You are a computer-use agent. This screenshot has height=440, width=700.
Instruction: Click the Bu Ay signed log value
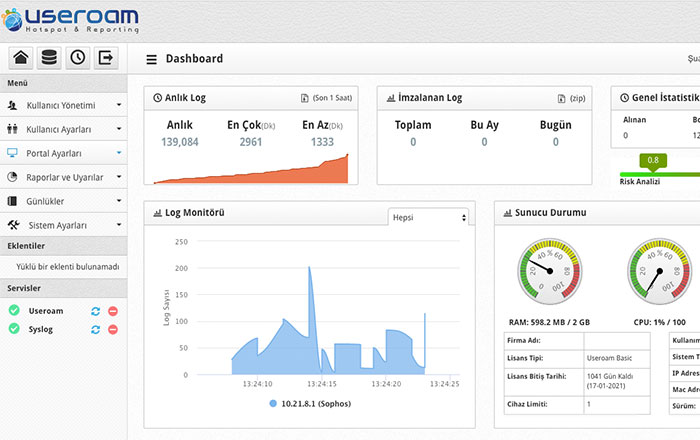(484, 142)
